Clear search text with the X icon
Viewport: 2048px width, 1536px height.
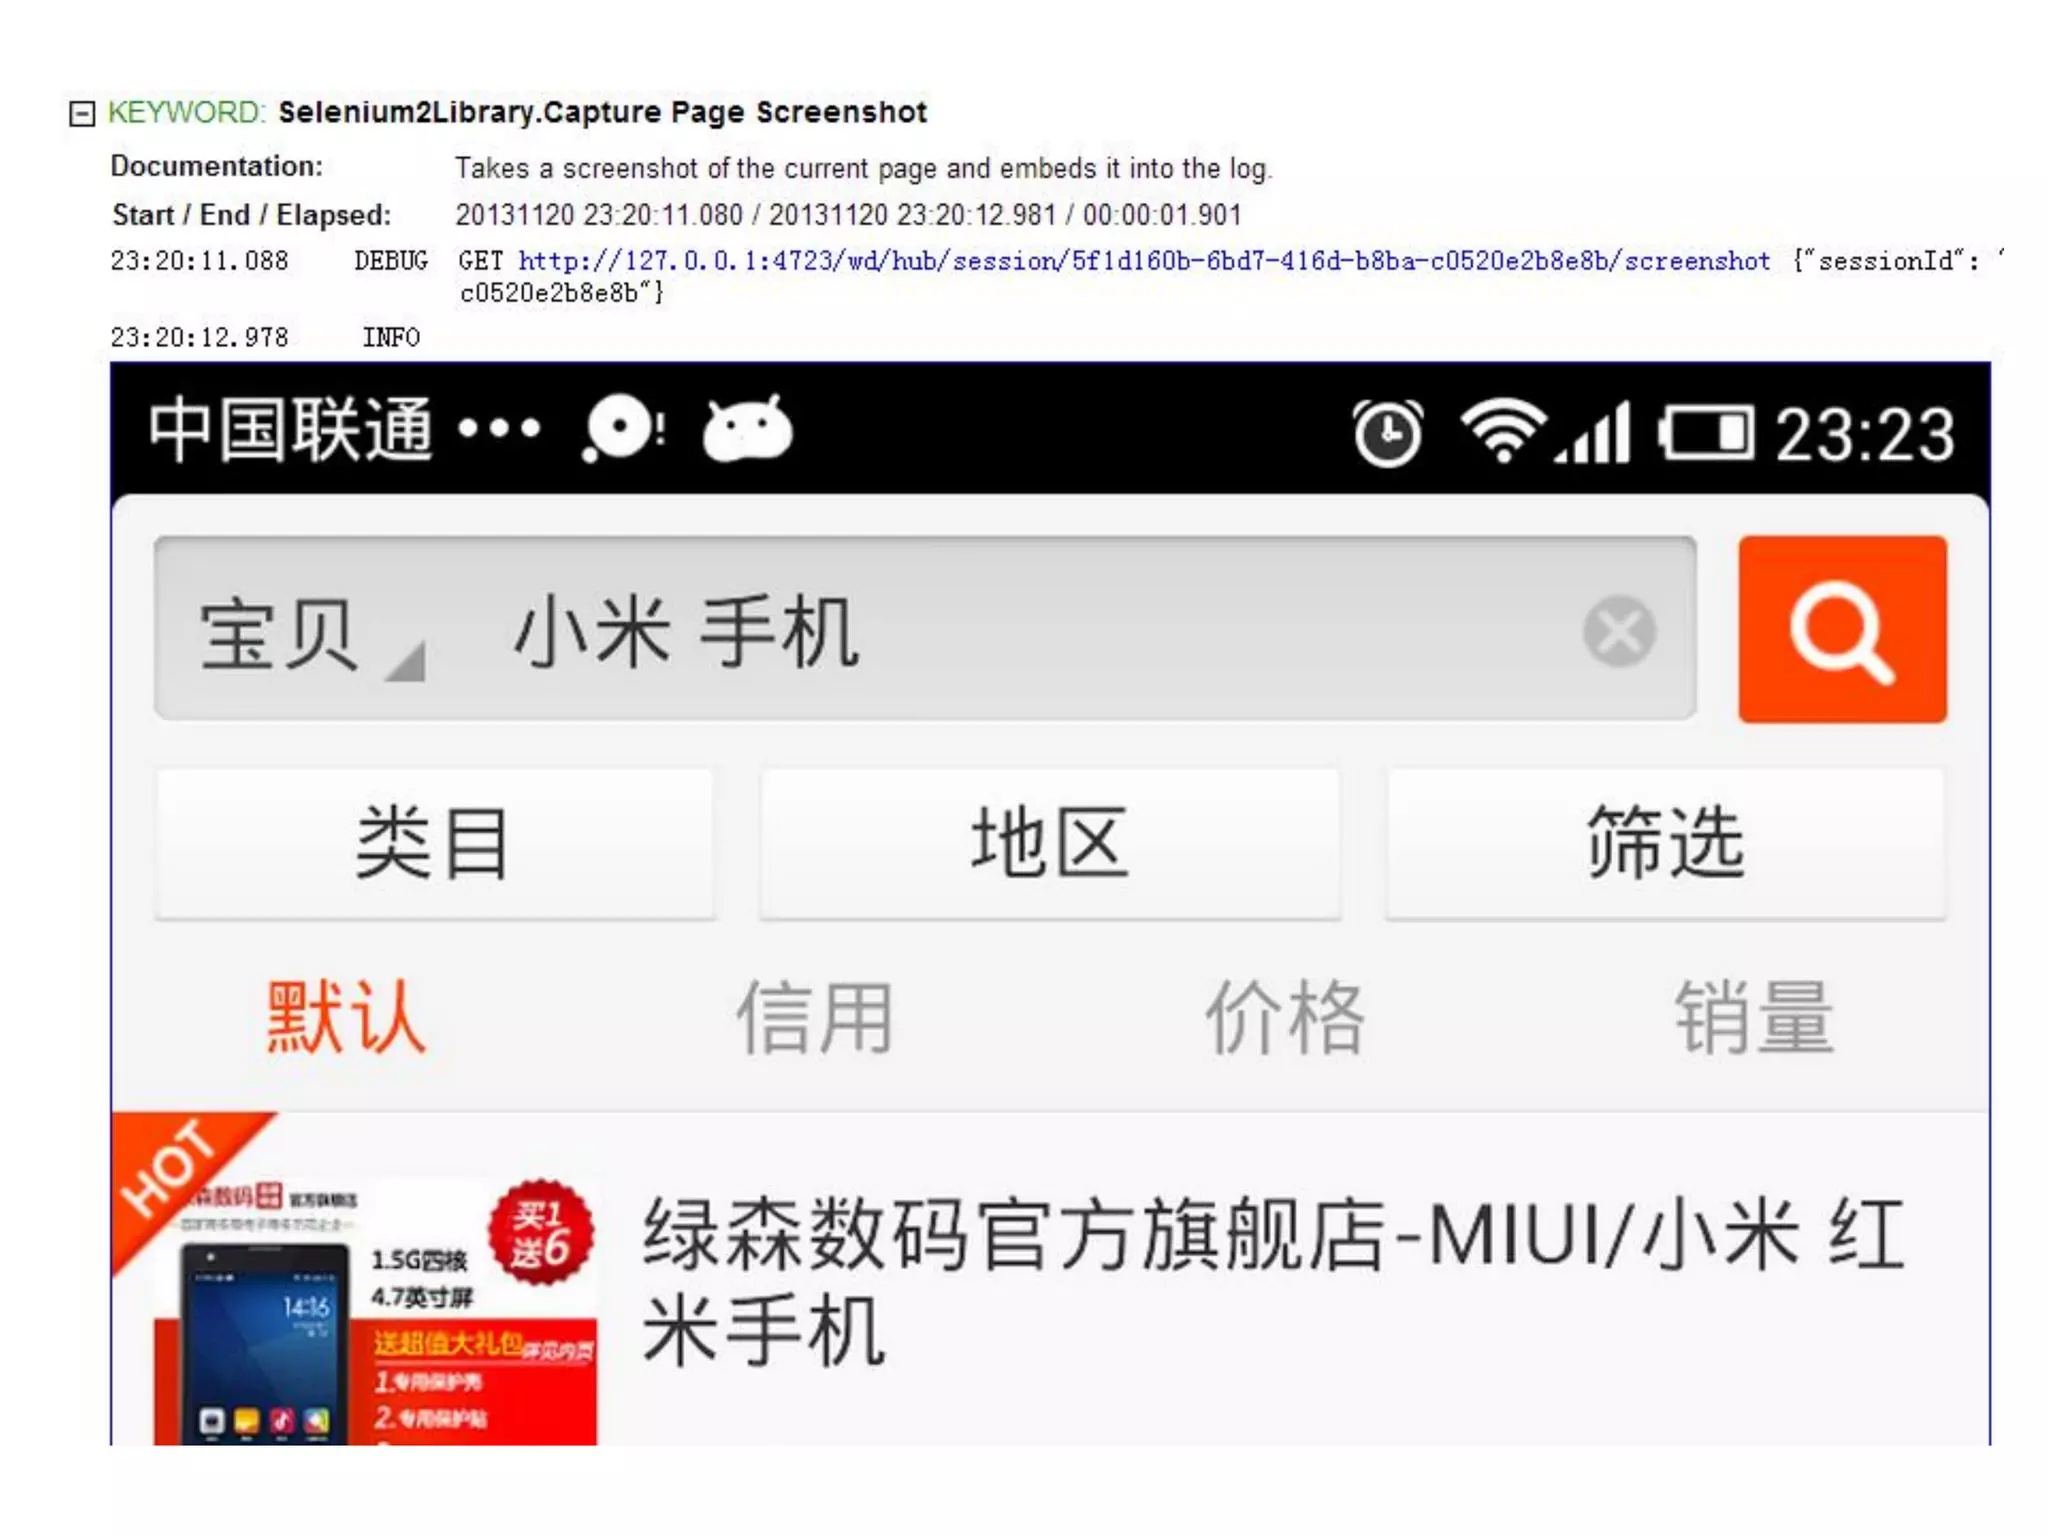pos(1618,631)
